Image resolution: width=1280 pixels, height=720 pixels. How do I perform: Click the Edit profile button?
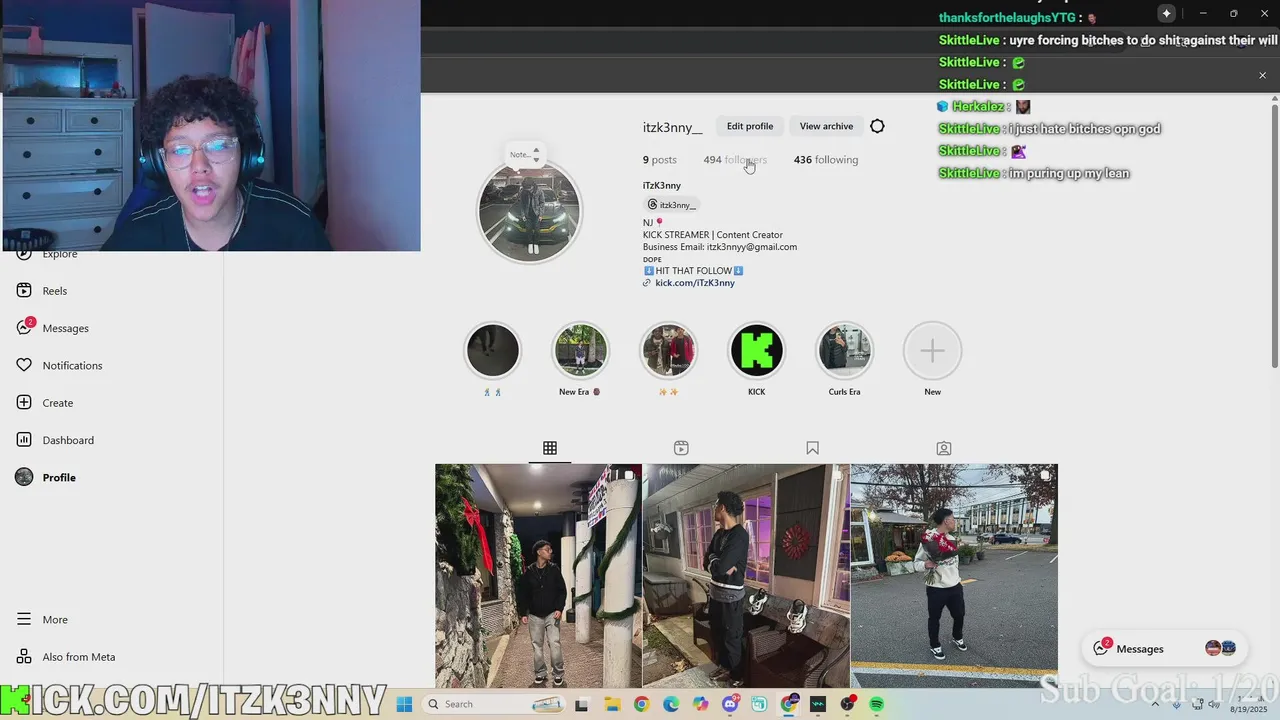coord(750,126)
